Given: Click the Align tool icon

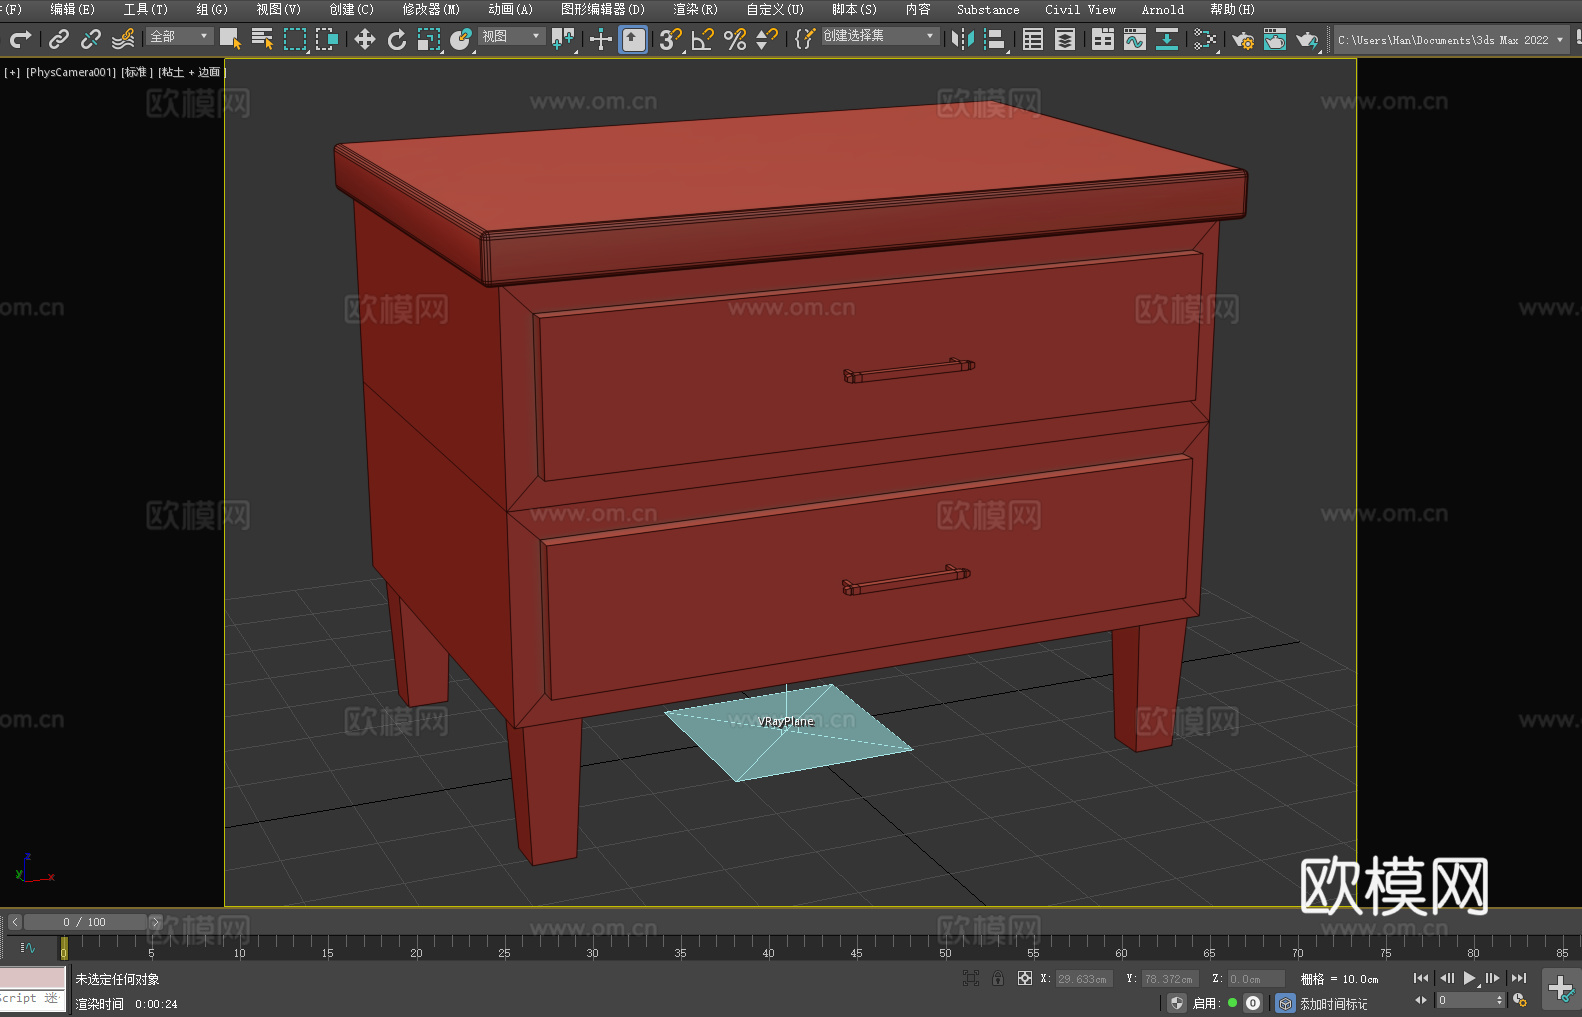Looking at the screenshot, I should (x=995, y=39).
